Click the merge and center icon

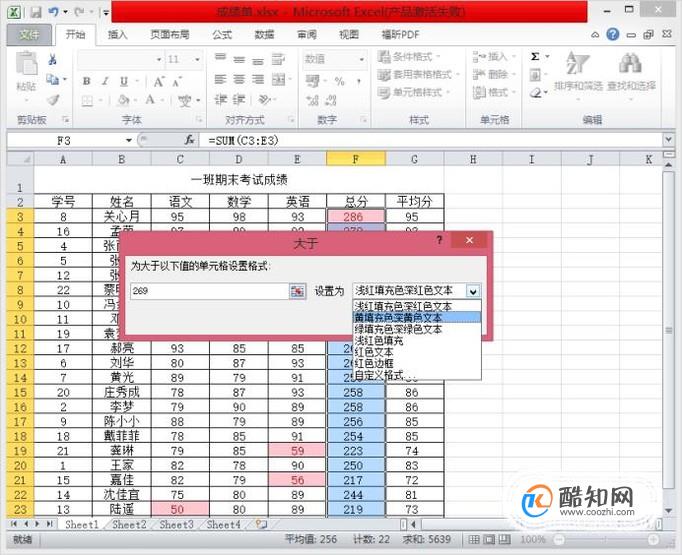(x=278, y=79)
